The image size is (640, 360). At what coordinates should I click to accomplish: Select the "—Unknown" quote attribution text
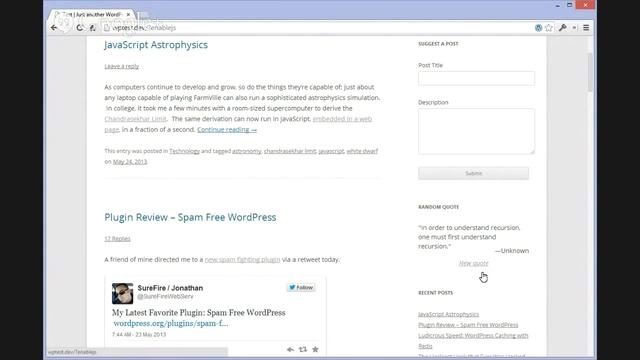point(512,251)
